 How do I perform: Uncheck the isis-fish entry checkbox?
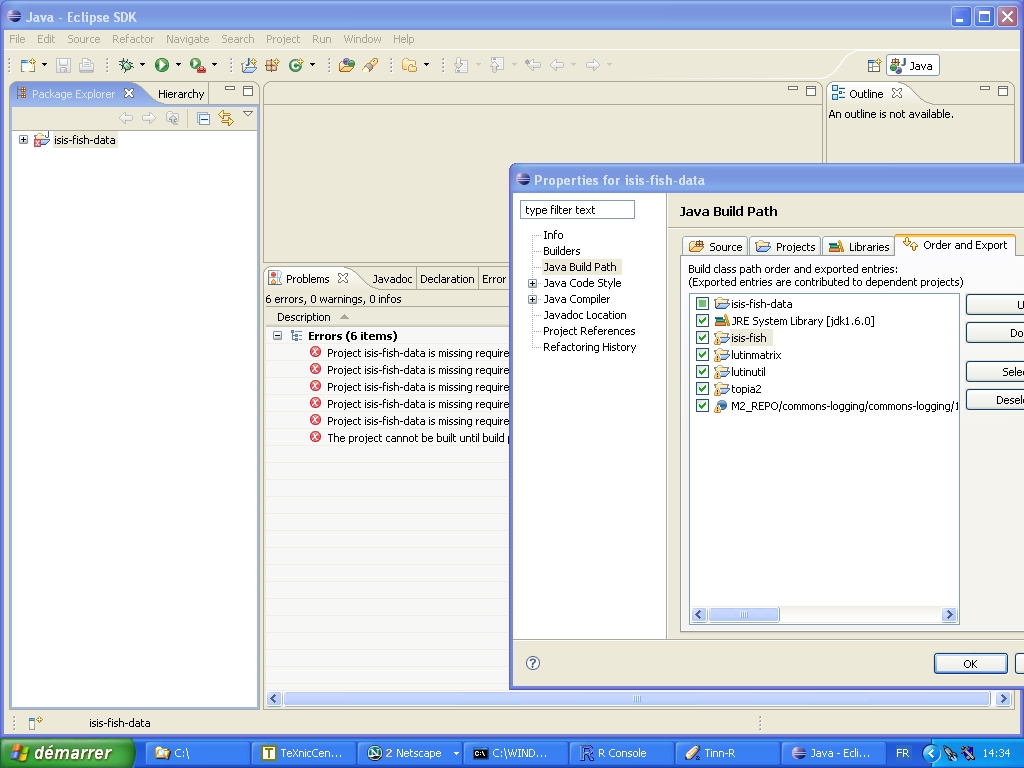pos(702,338)
